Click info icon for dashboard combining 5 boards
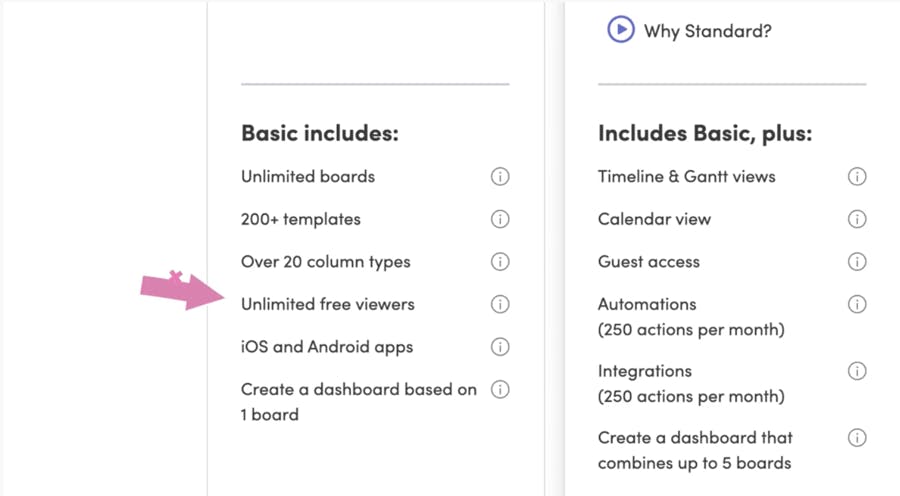The width and height of the screenshot is (900, 496). (857, 437)
